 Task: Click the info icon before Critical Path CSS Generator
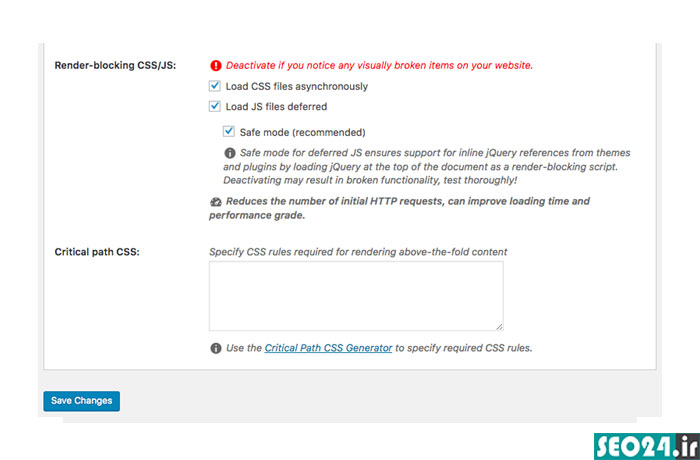[216, 348]
